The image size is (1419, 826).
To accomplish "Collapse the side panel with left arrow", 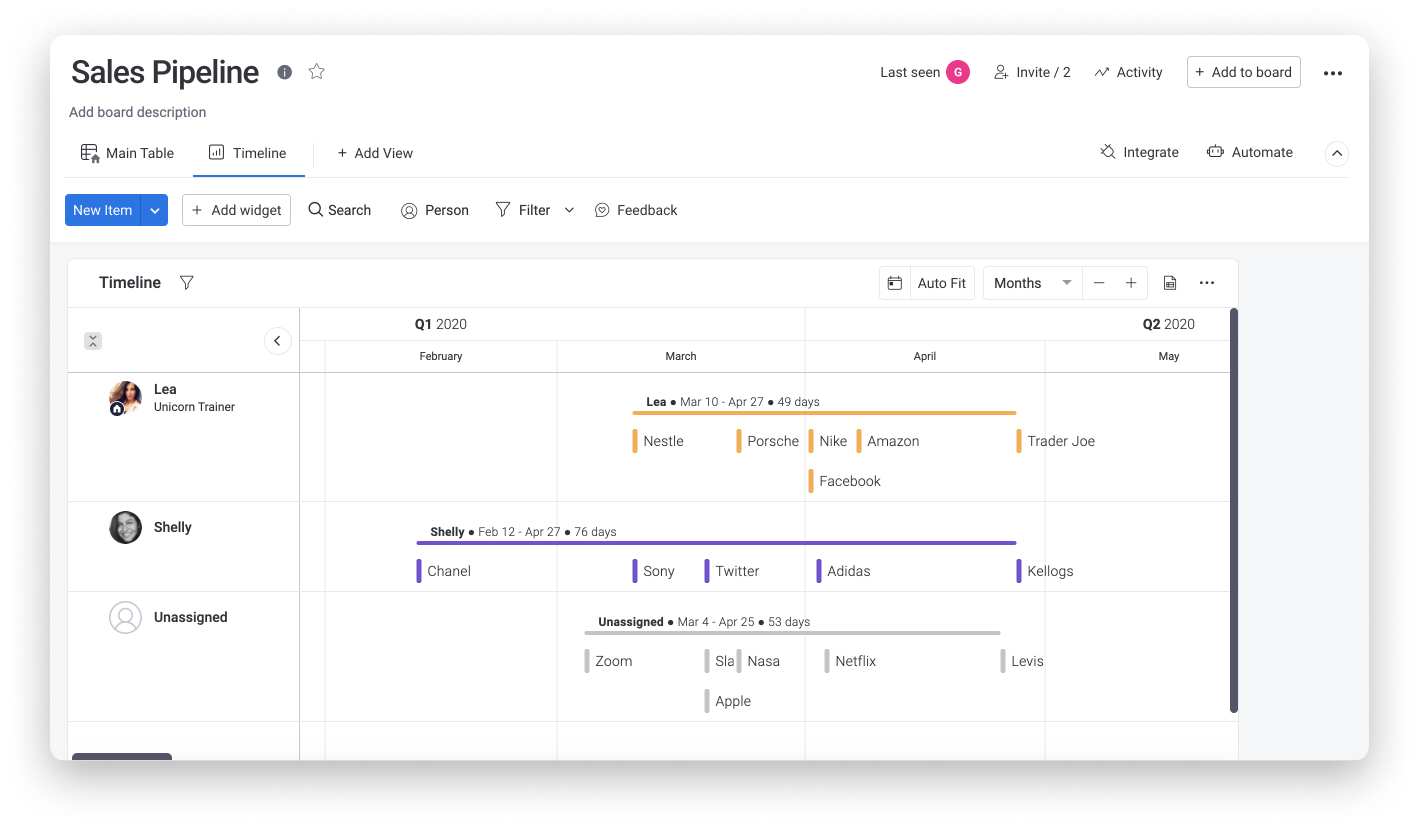I will click(x=277, y=341).
